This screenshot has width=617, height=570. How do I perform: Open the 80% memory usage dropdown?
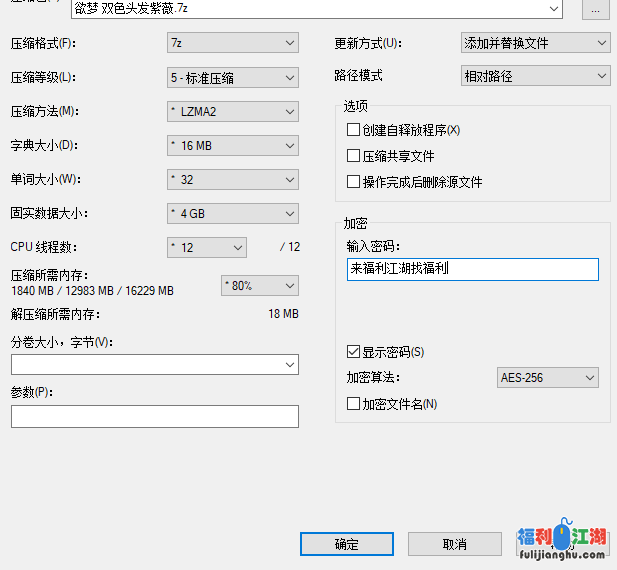tap(259, 286)
